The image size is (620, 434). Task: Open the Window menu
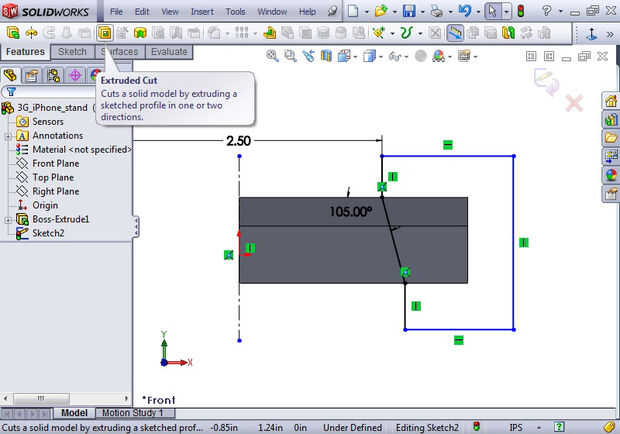coord(272,12)
